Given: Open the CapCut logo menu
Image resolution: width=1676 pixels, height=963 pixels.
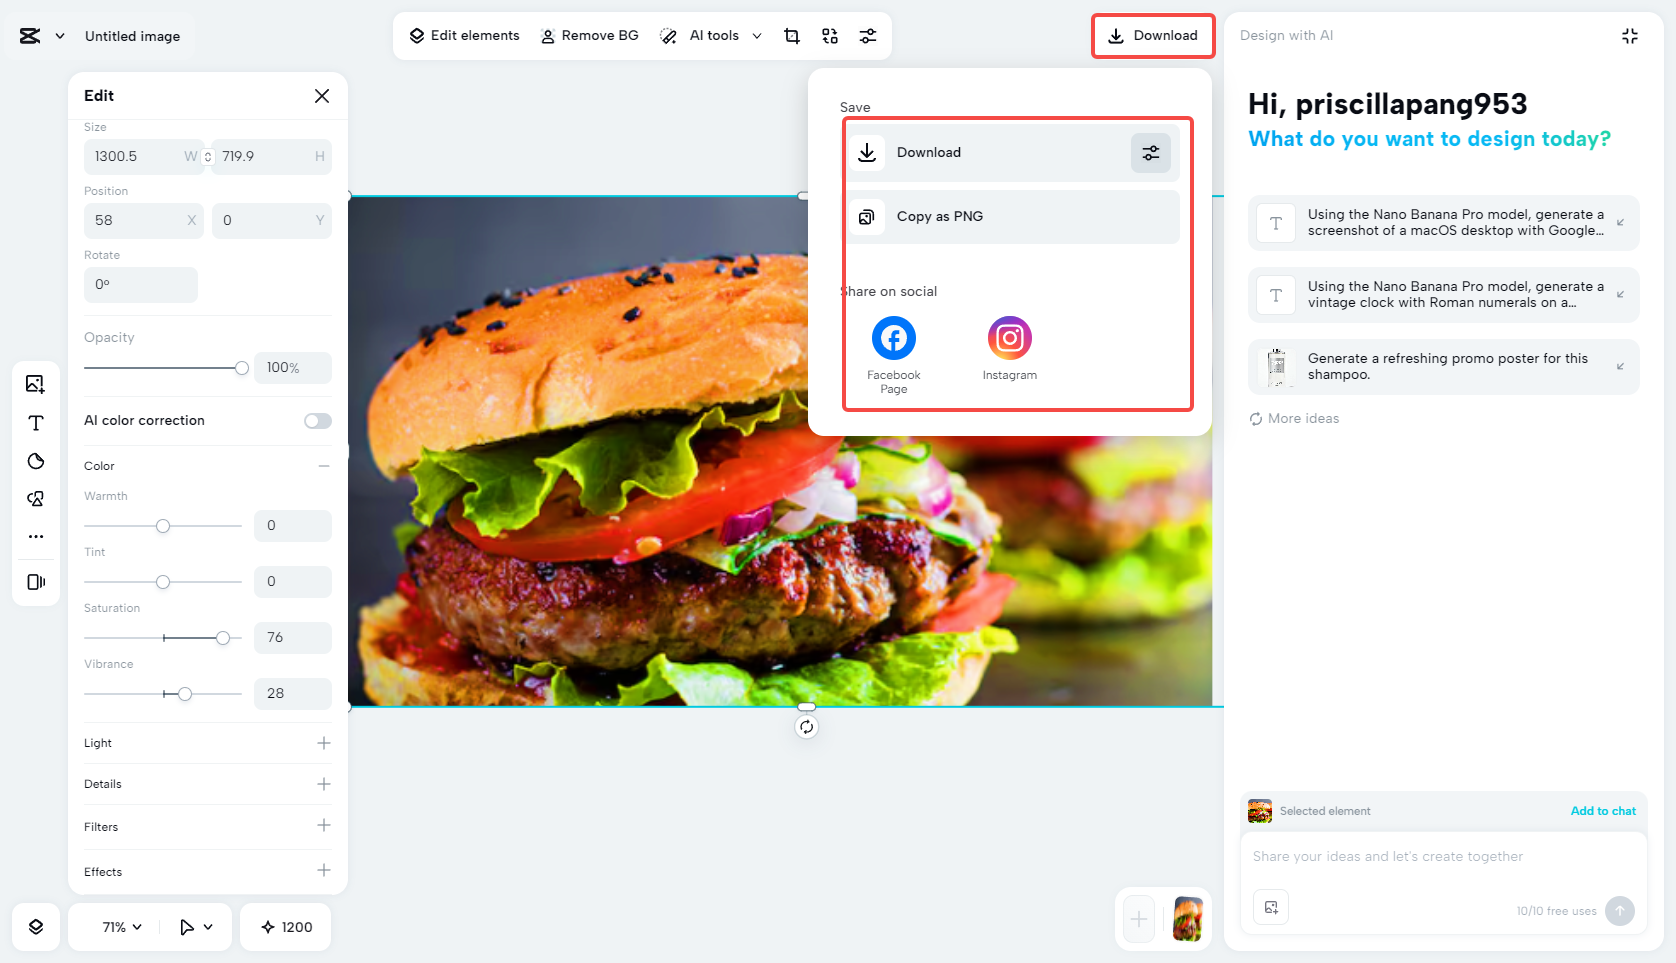Looking at the screenshot, I should (x=30, y=36).
